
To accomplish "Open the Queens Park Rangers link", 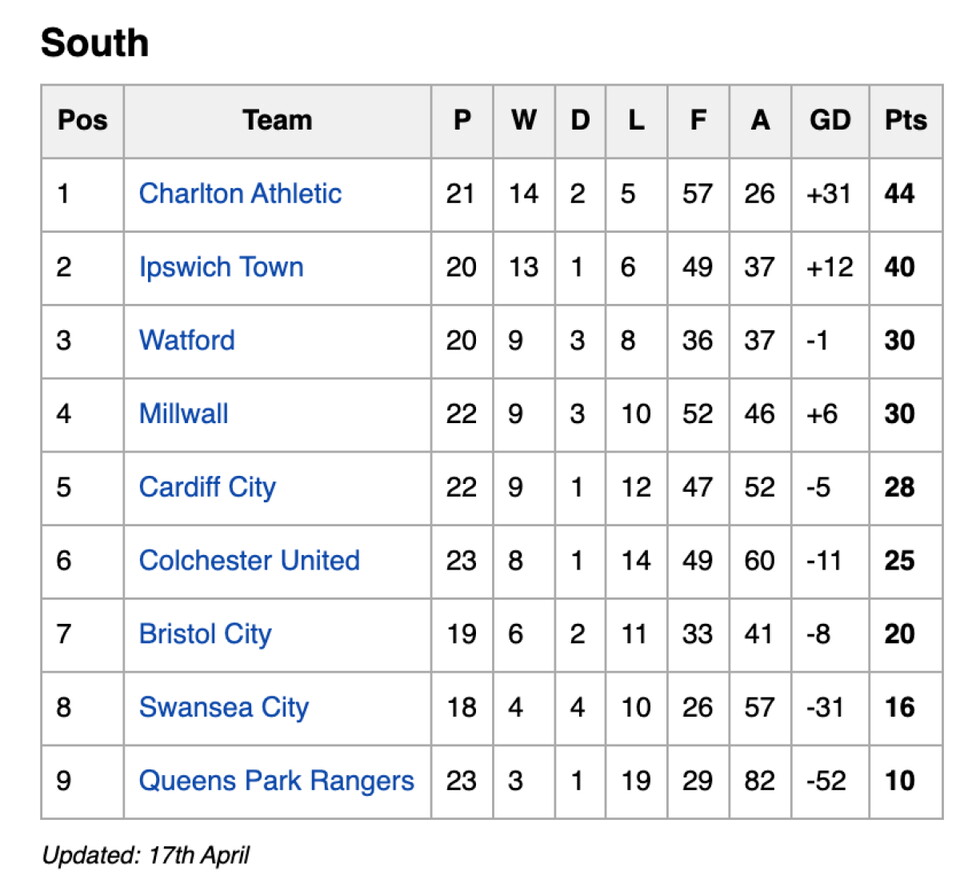I will click(276, 780).
